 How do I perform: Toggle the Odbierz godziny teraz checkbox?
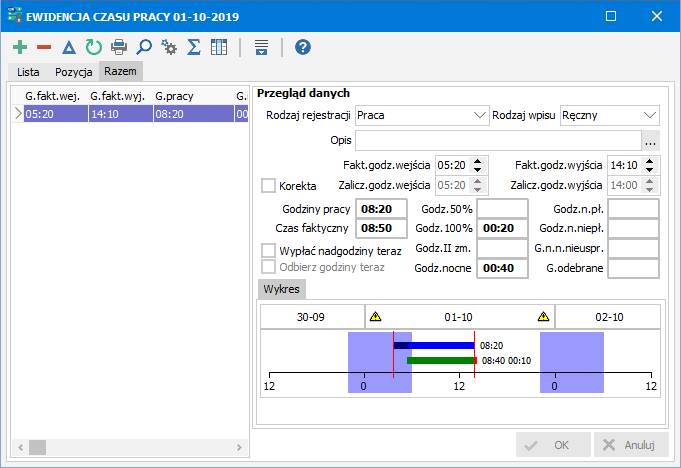(x=268, y=267)
